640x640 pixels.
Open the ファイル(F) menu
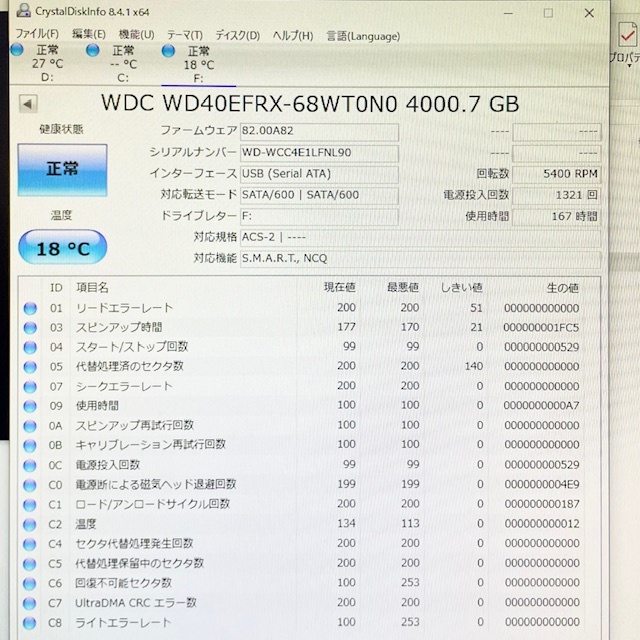pos(37,34)
